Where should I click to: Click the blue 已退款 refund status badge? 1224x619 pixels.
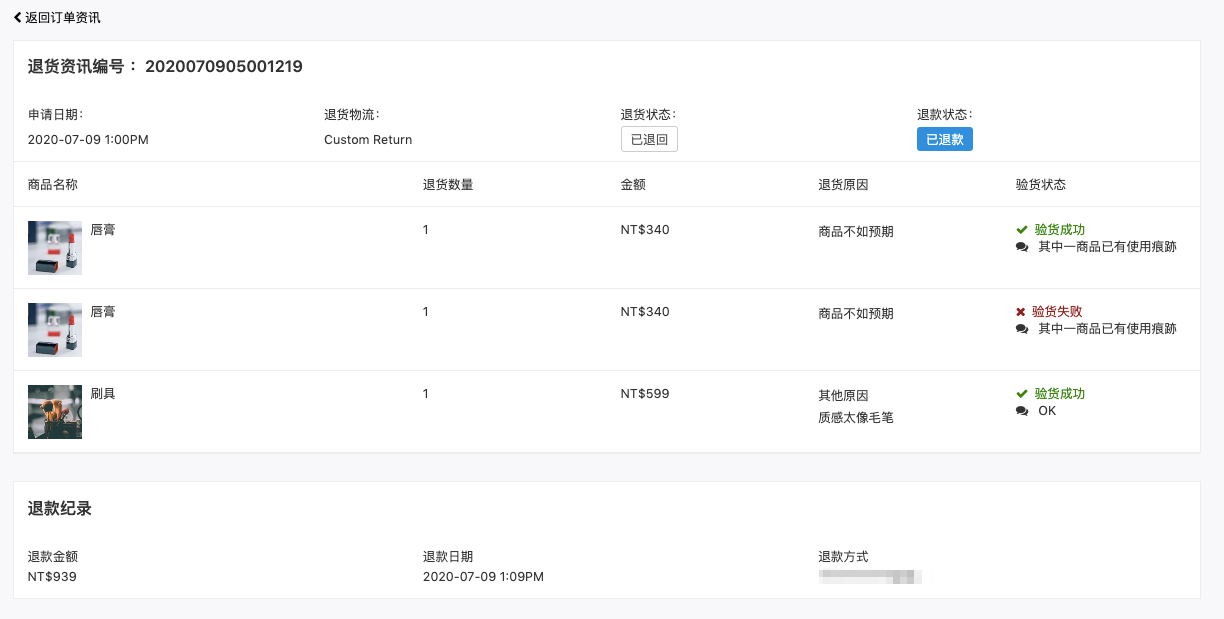(x=945, y=139)
